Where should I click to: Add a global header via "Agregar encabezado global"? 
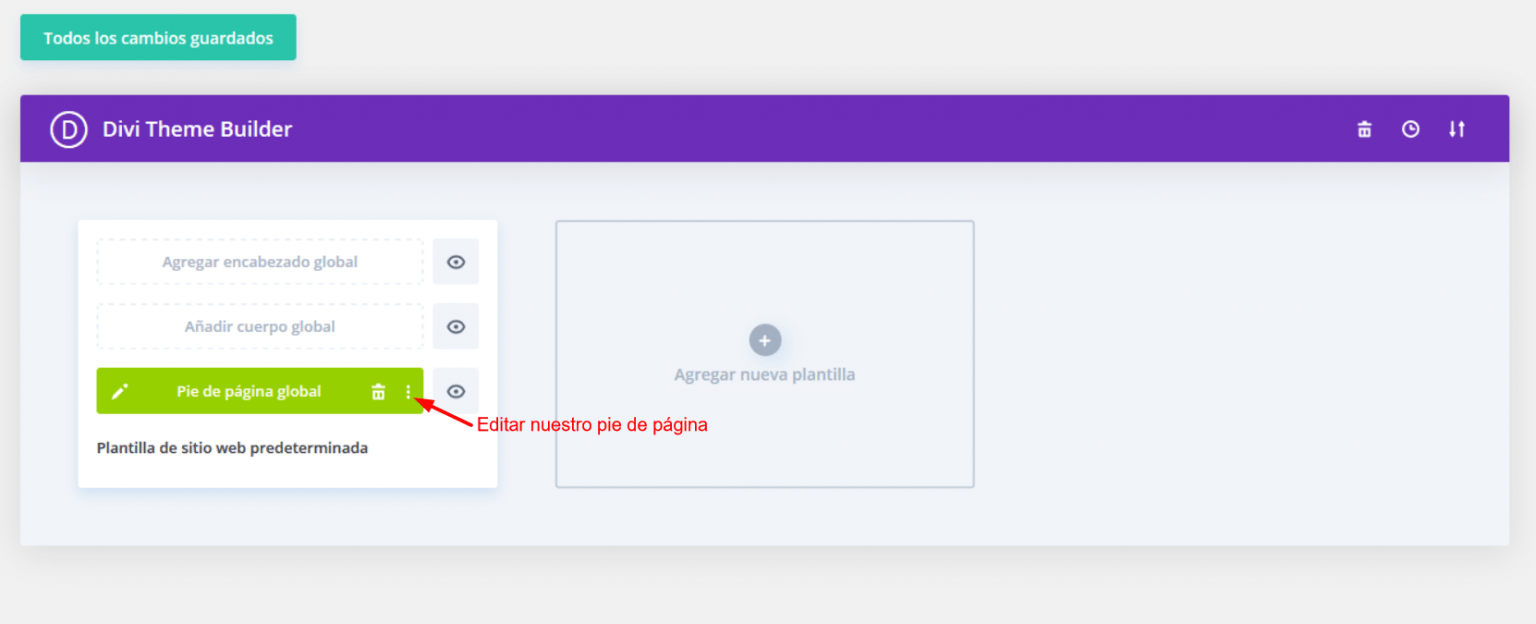point(260,262)
